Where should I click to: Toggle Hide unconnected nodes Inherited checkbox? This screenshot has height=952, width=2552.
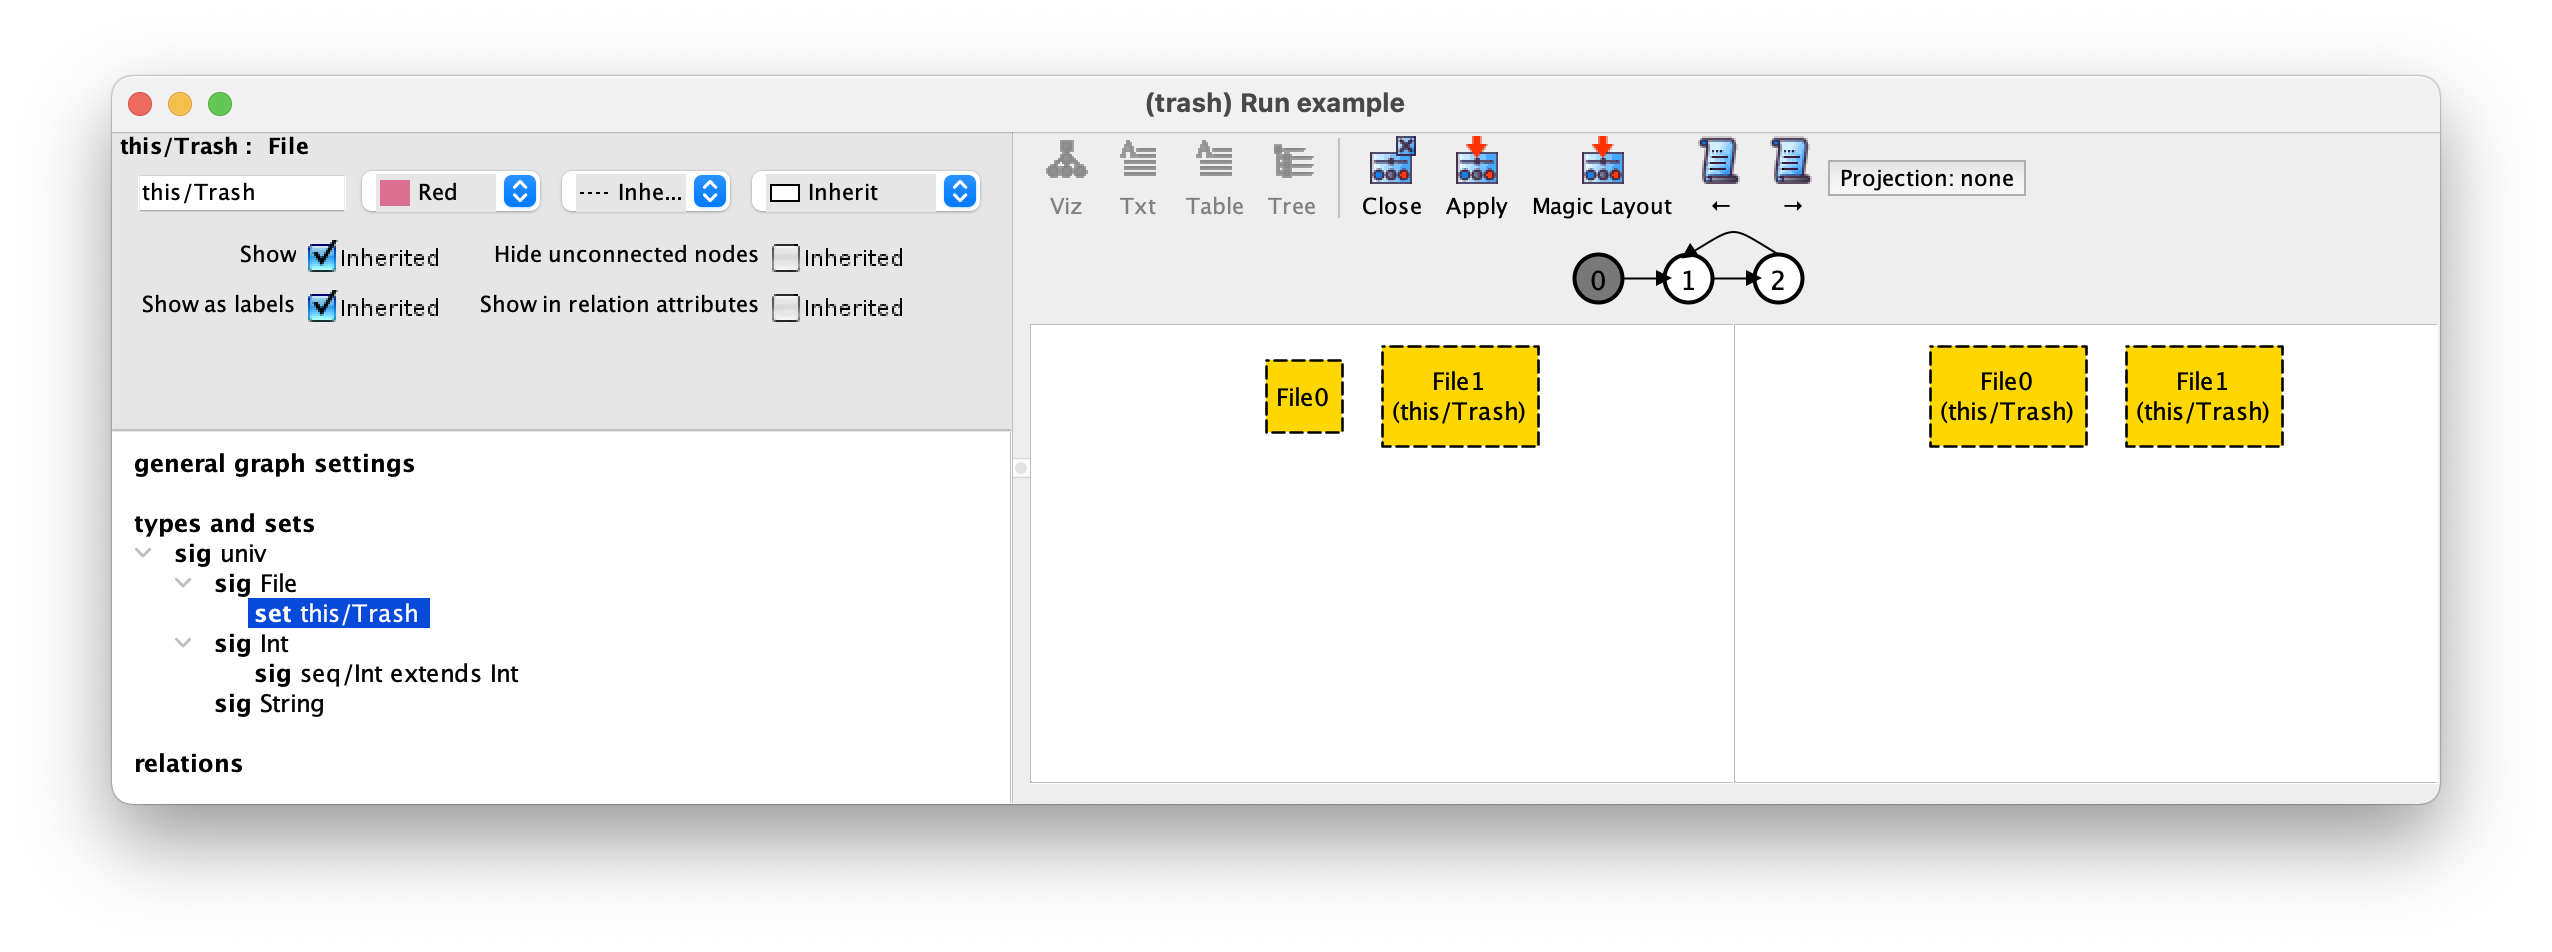click(x=786, y=258)
